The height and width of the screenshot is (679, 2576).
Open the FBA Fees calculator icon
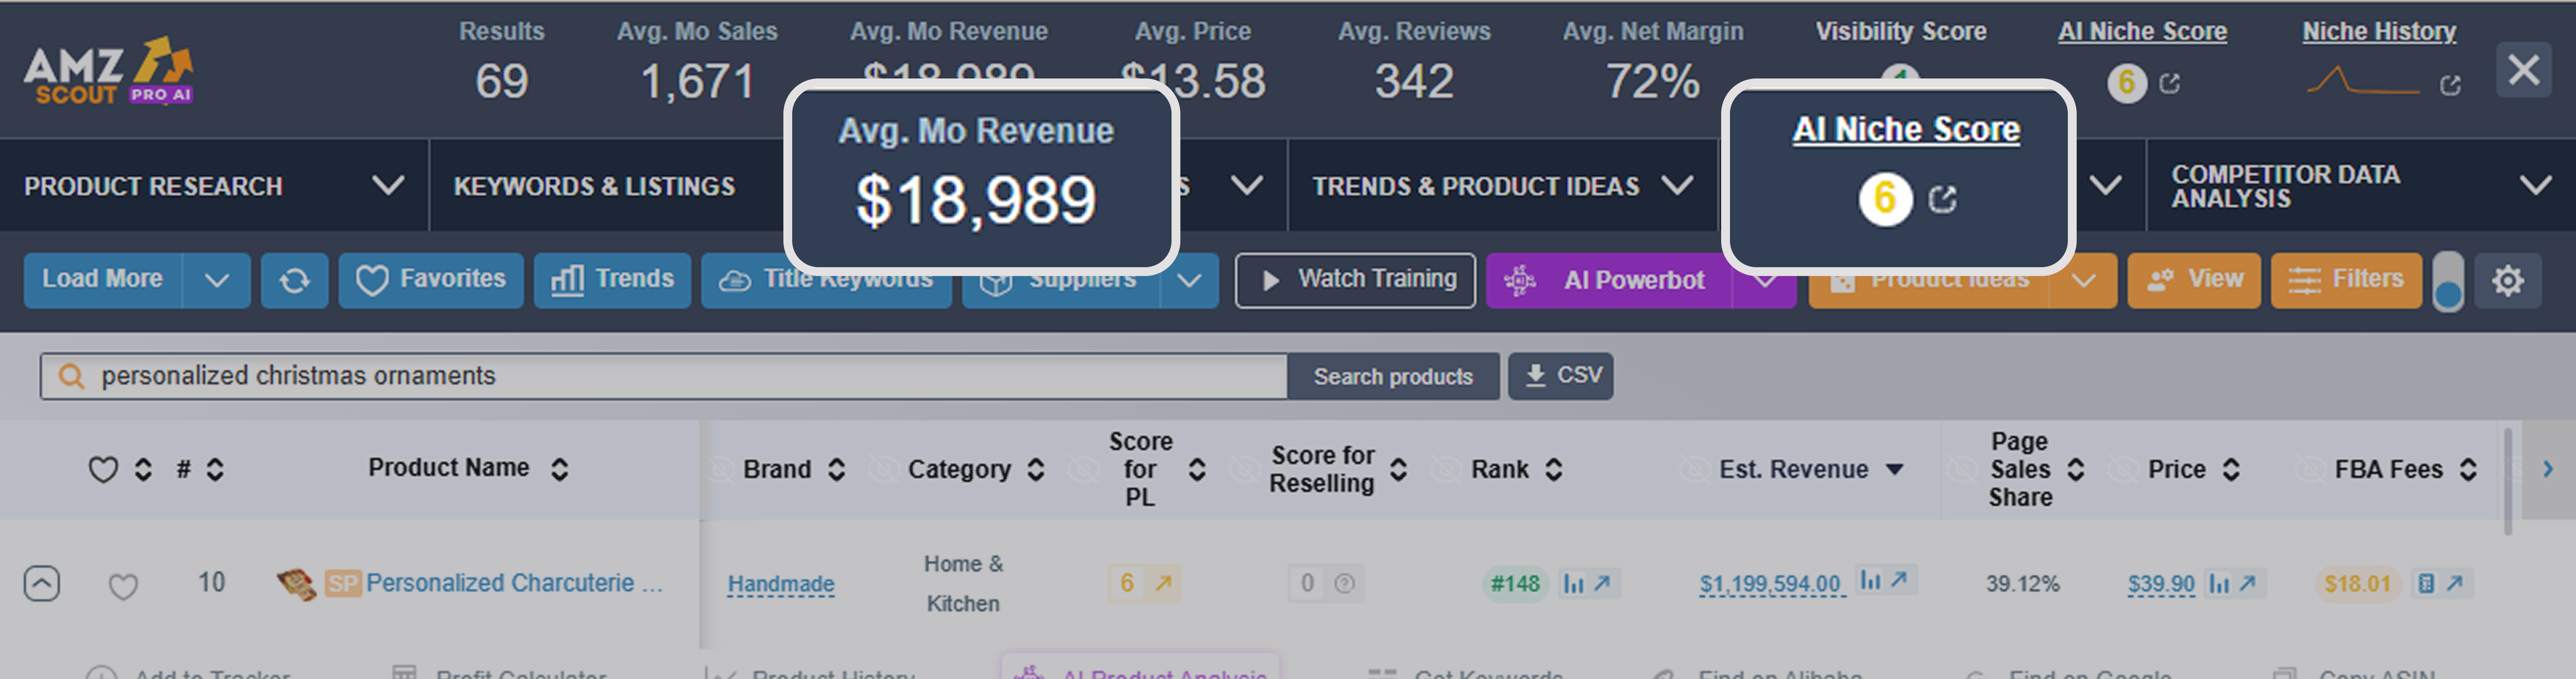(2425, 583)
